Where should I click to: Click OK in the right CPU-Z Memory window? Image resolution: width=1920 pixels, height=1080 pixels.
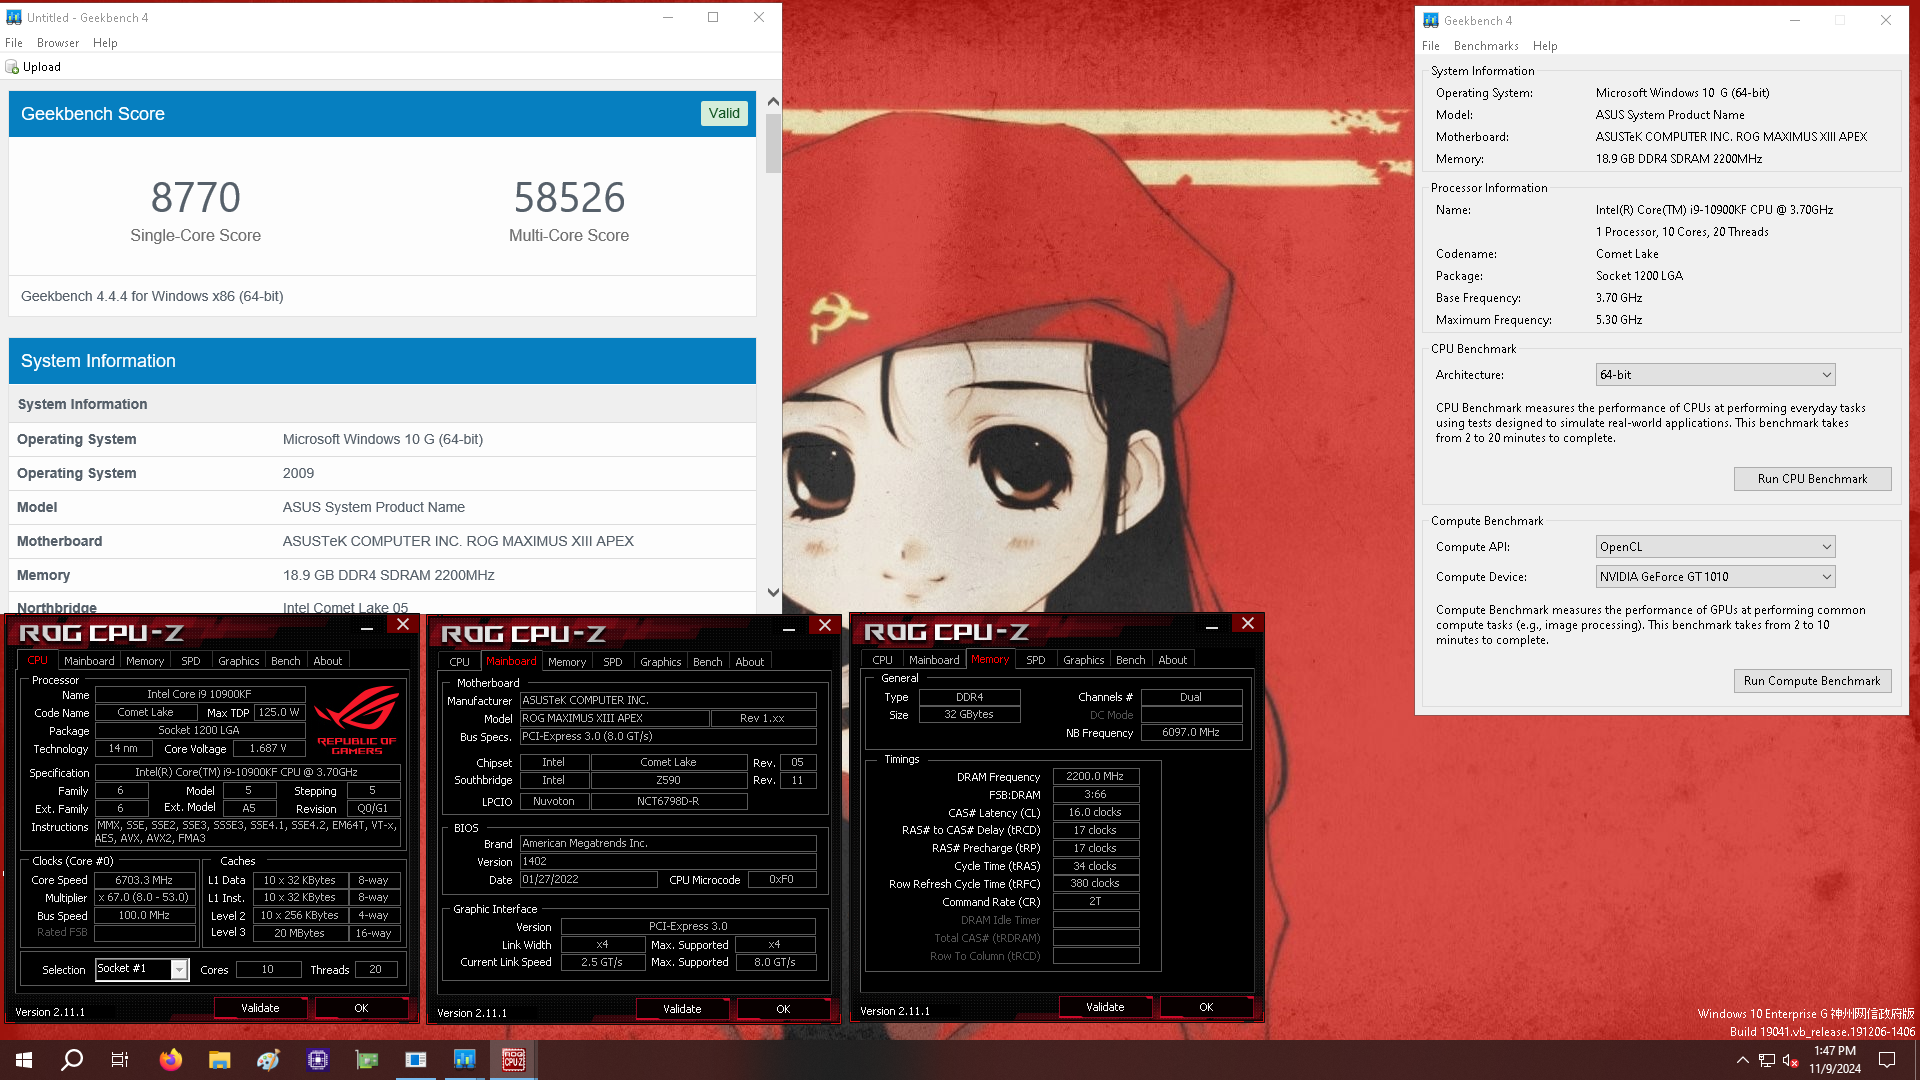1206,1007
